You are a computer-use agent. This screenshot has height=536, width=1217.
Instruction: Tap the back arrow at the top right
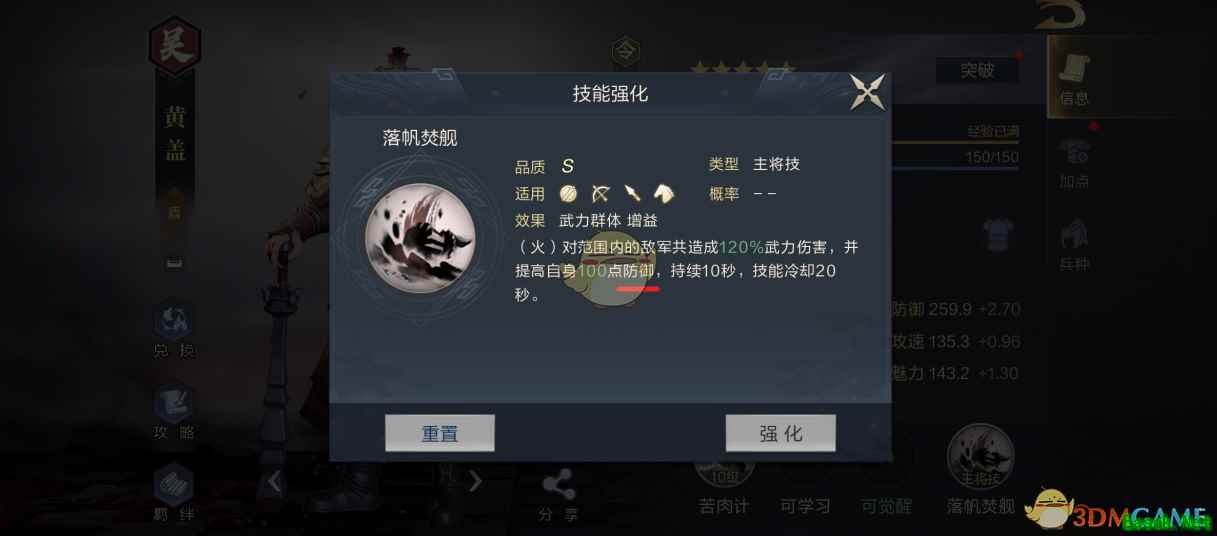click(x=1061, y=14)
